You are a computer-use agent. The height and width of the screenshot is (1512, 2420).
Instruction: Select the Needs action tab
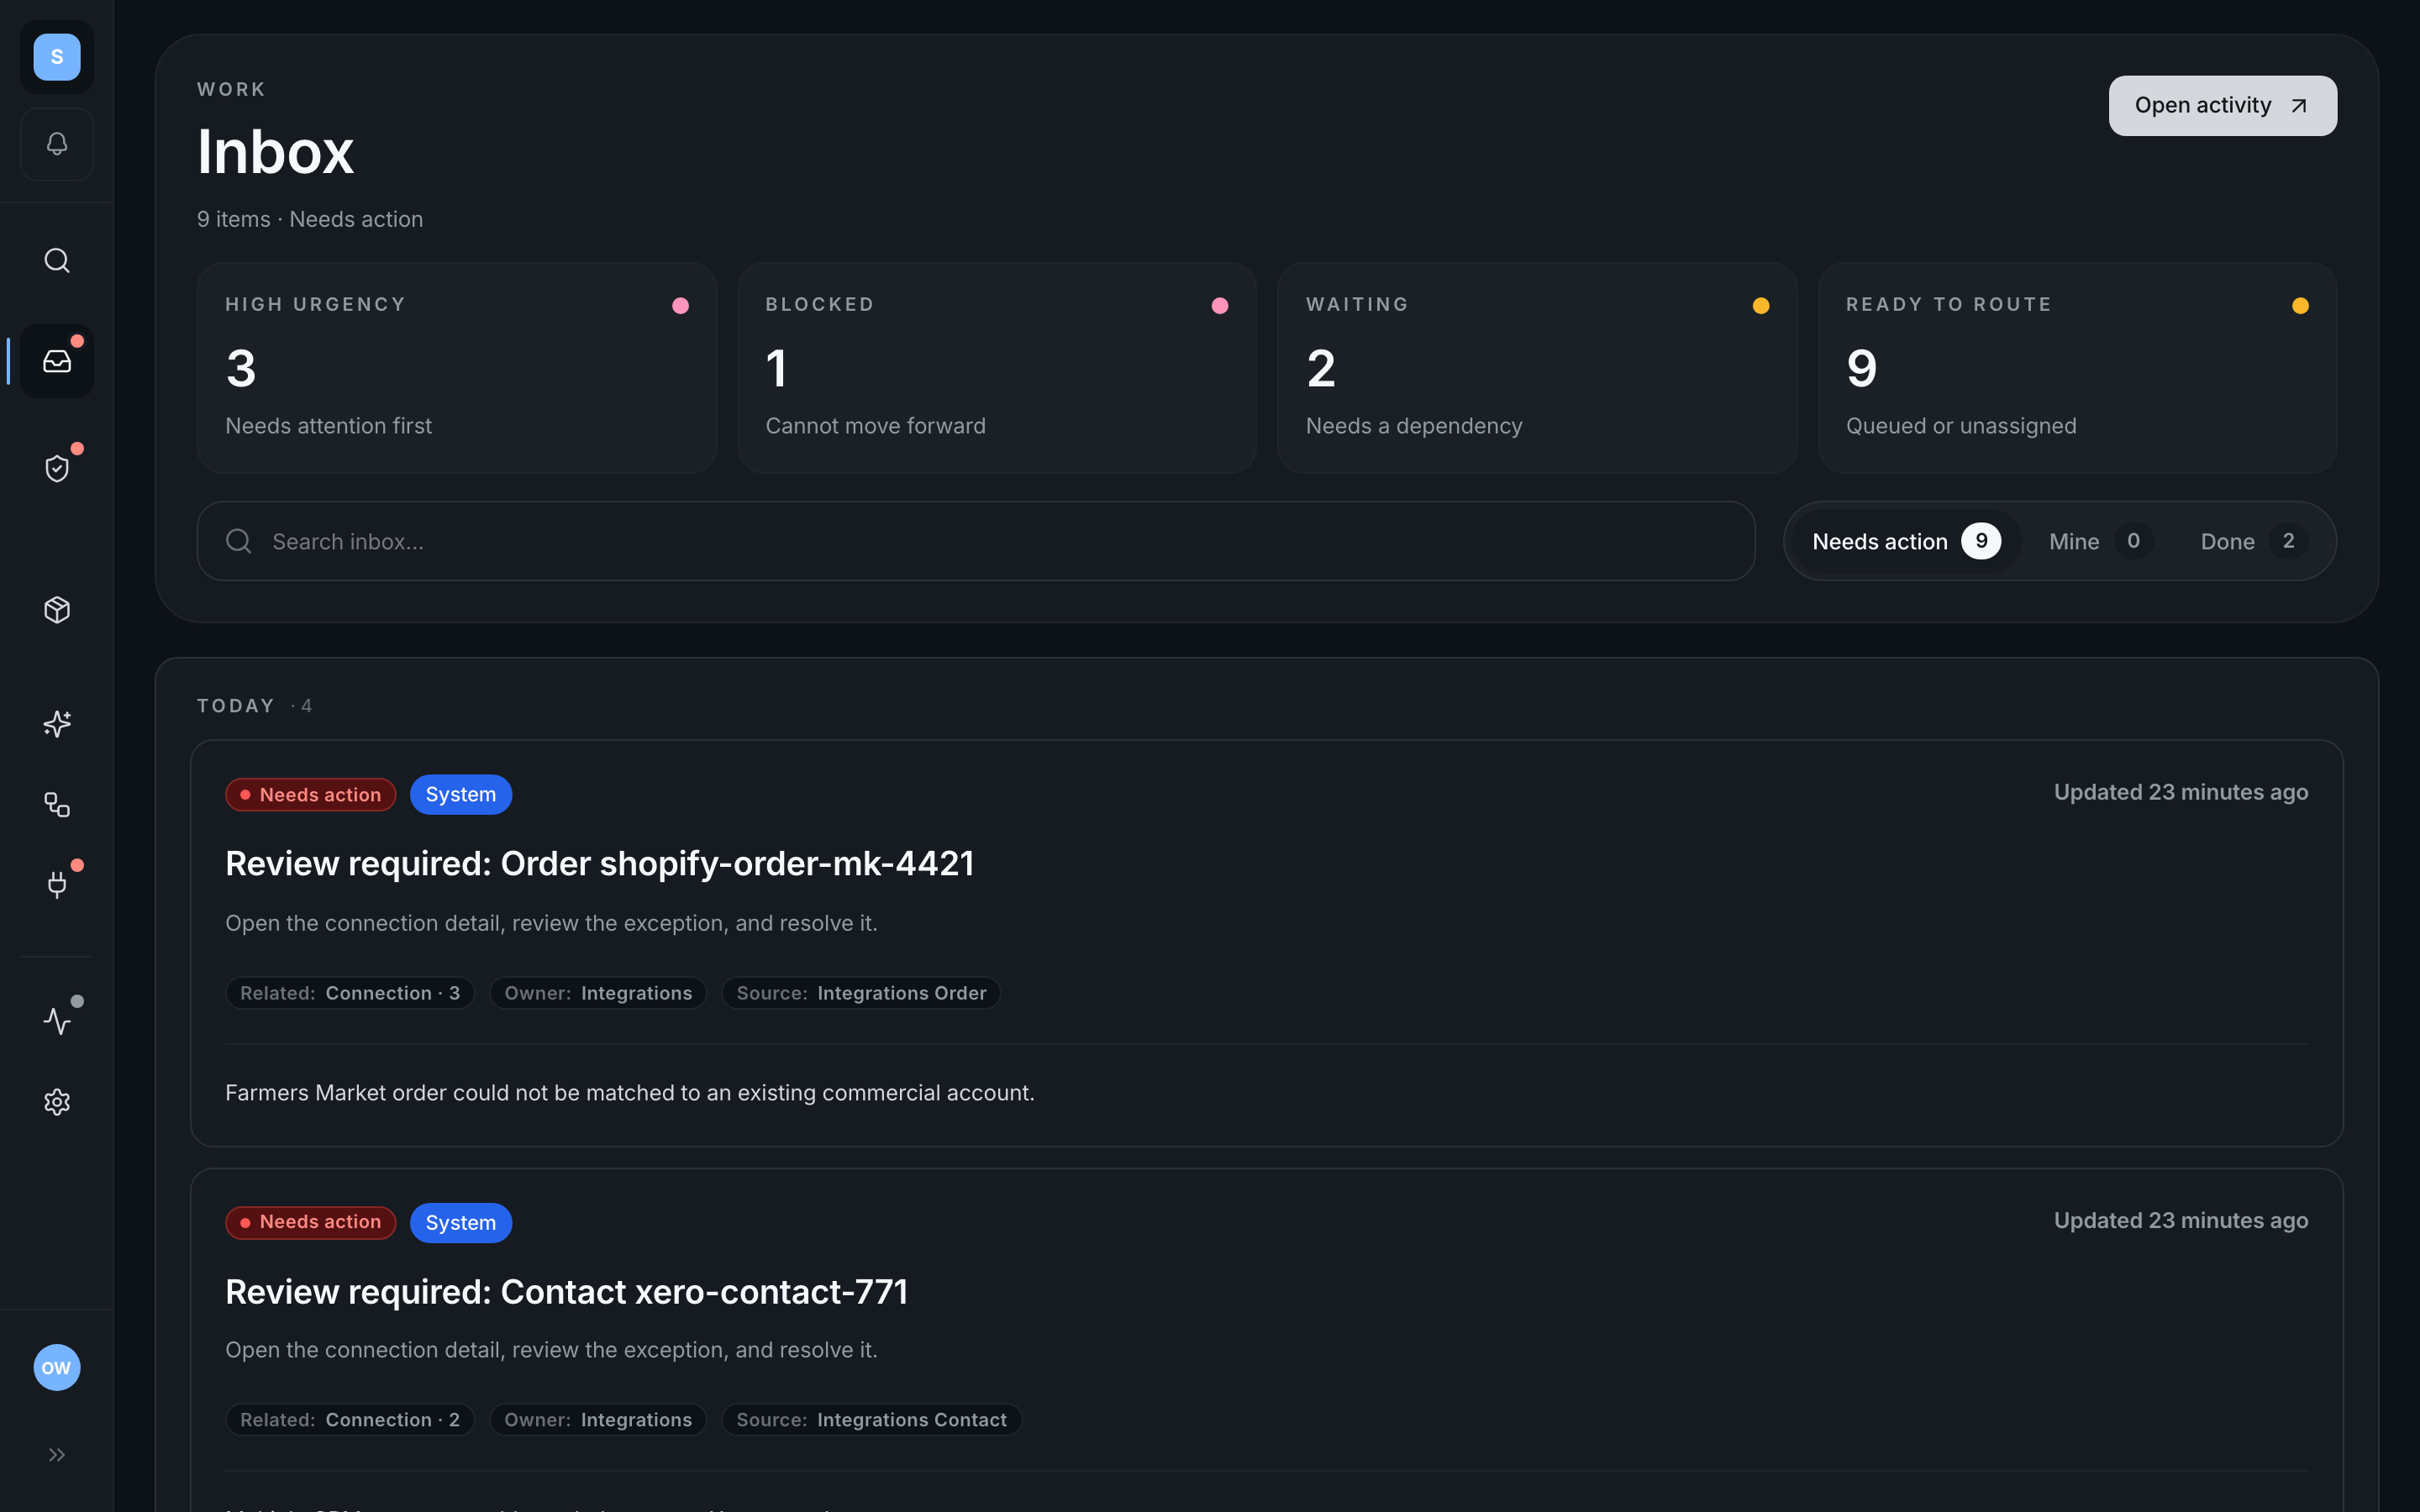(1905, 541)
